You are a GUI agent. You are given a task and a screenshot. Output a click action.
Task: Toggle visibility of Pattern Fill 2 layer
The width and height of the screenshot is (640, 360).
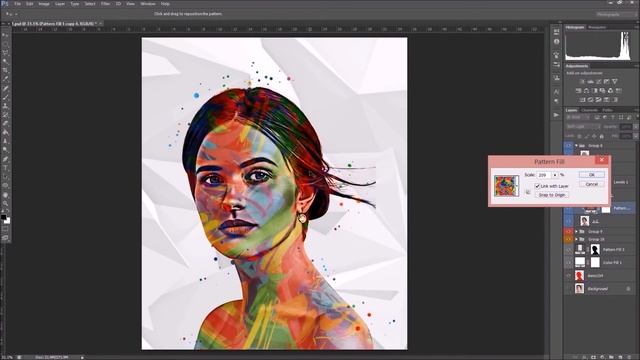coord(569,249)
